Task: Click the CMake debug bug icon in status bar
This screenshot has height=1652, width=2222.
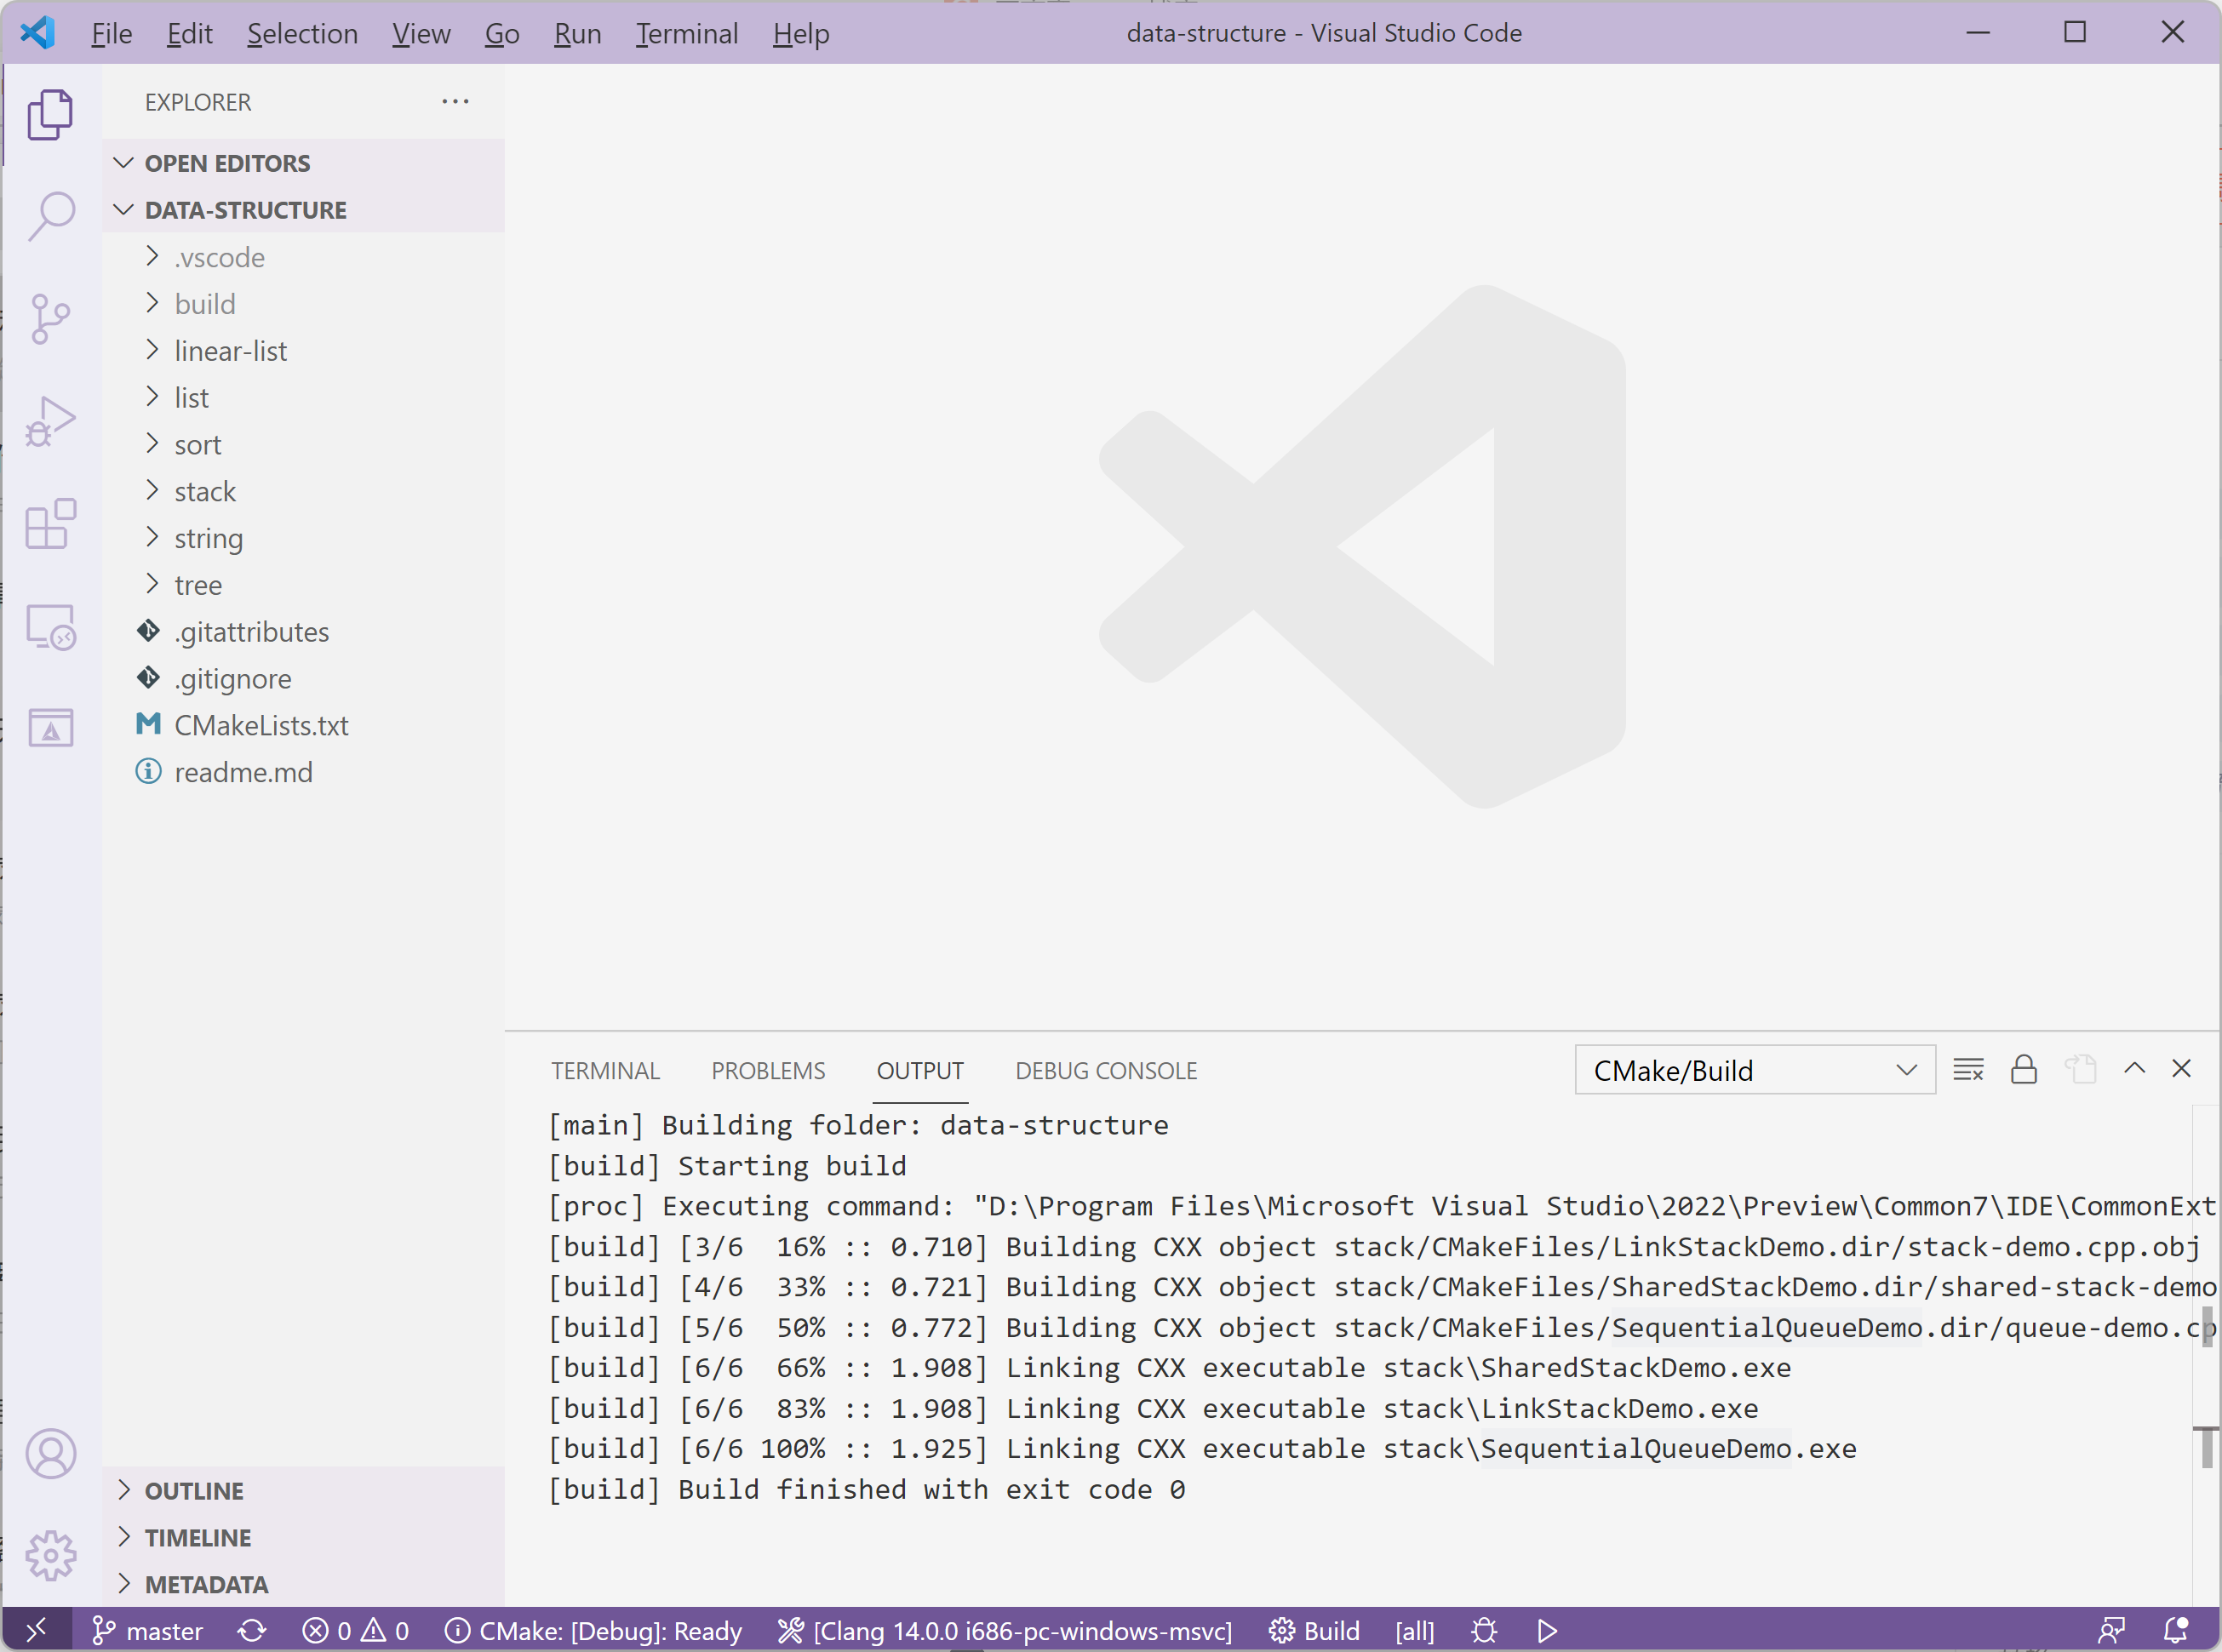Action: tap(1484, 1631)
